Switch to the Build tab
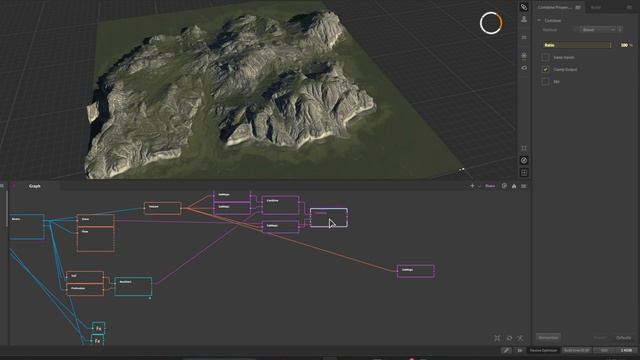640x360 pixels. (x=596, y=7)
